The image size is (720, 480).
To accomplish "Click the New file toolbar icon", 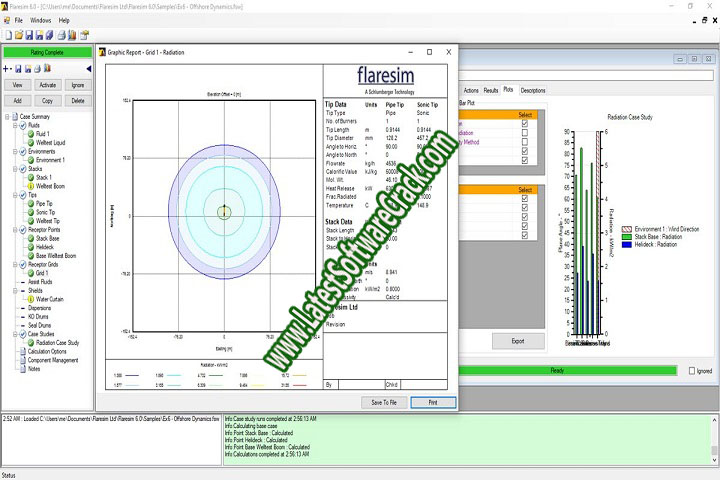I will (8, 35).
